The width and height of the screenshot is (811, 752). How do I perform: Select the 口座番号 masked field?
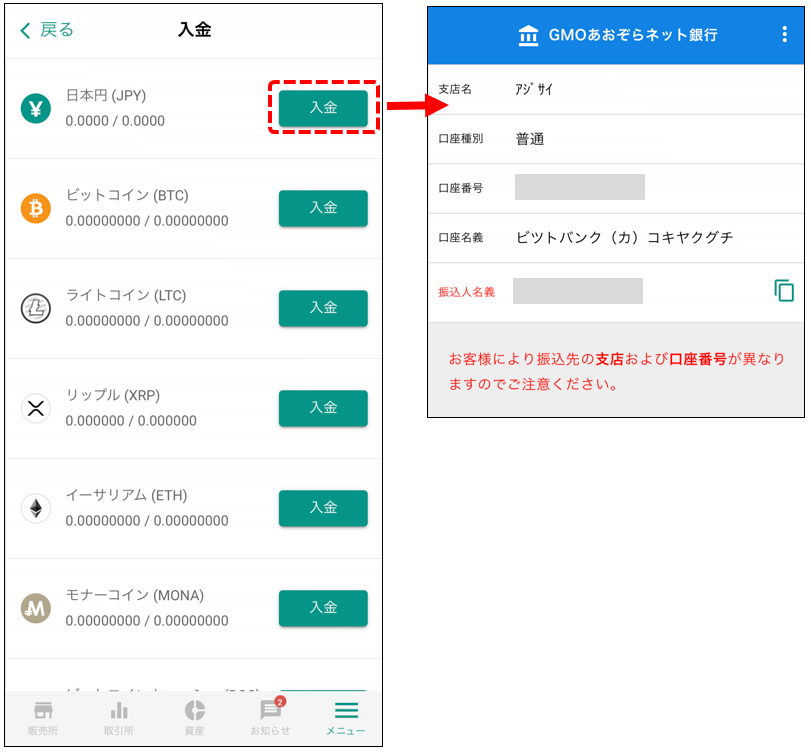click(580, 187)
